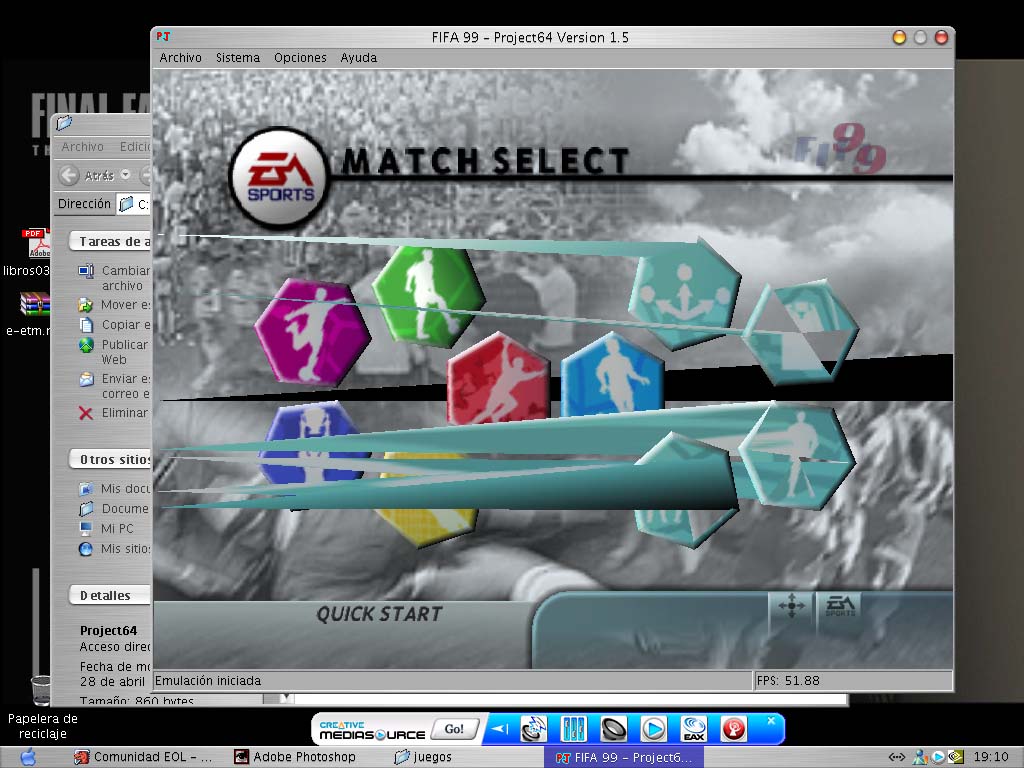The width and height of the screenshot is (1024, 768).
Task: Click the Eliminar file task link
Action: [114, 413]
